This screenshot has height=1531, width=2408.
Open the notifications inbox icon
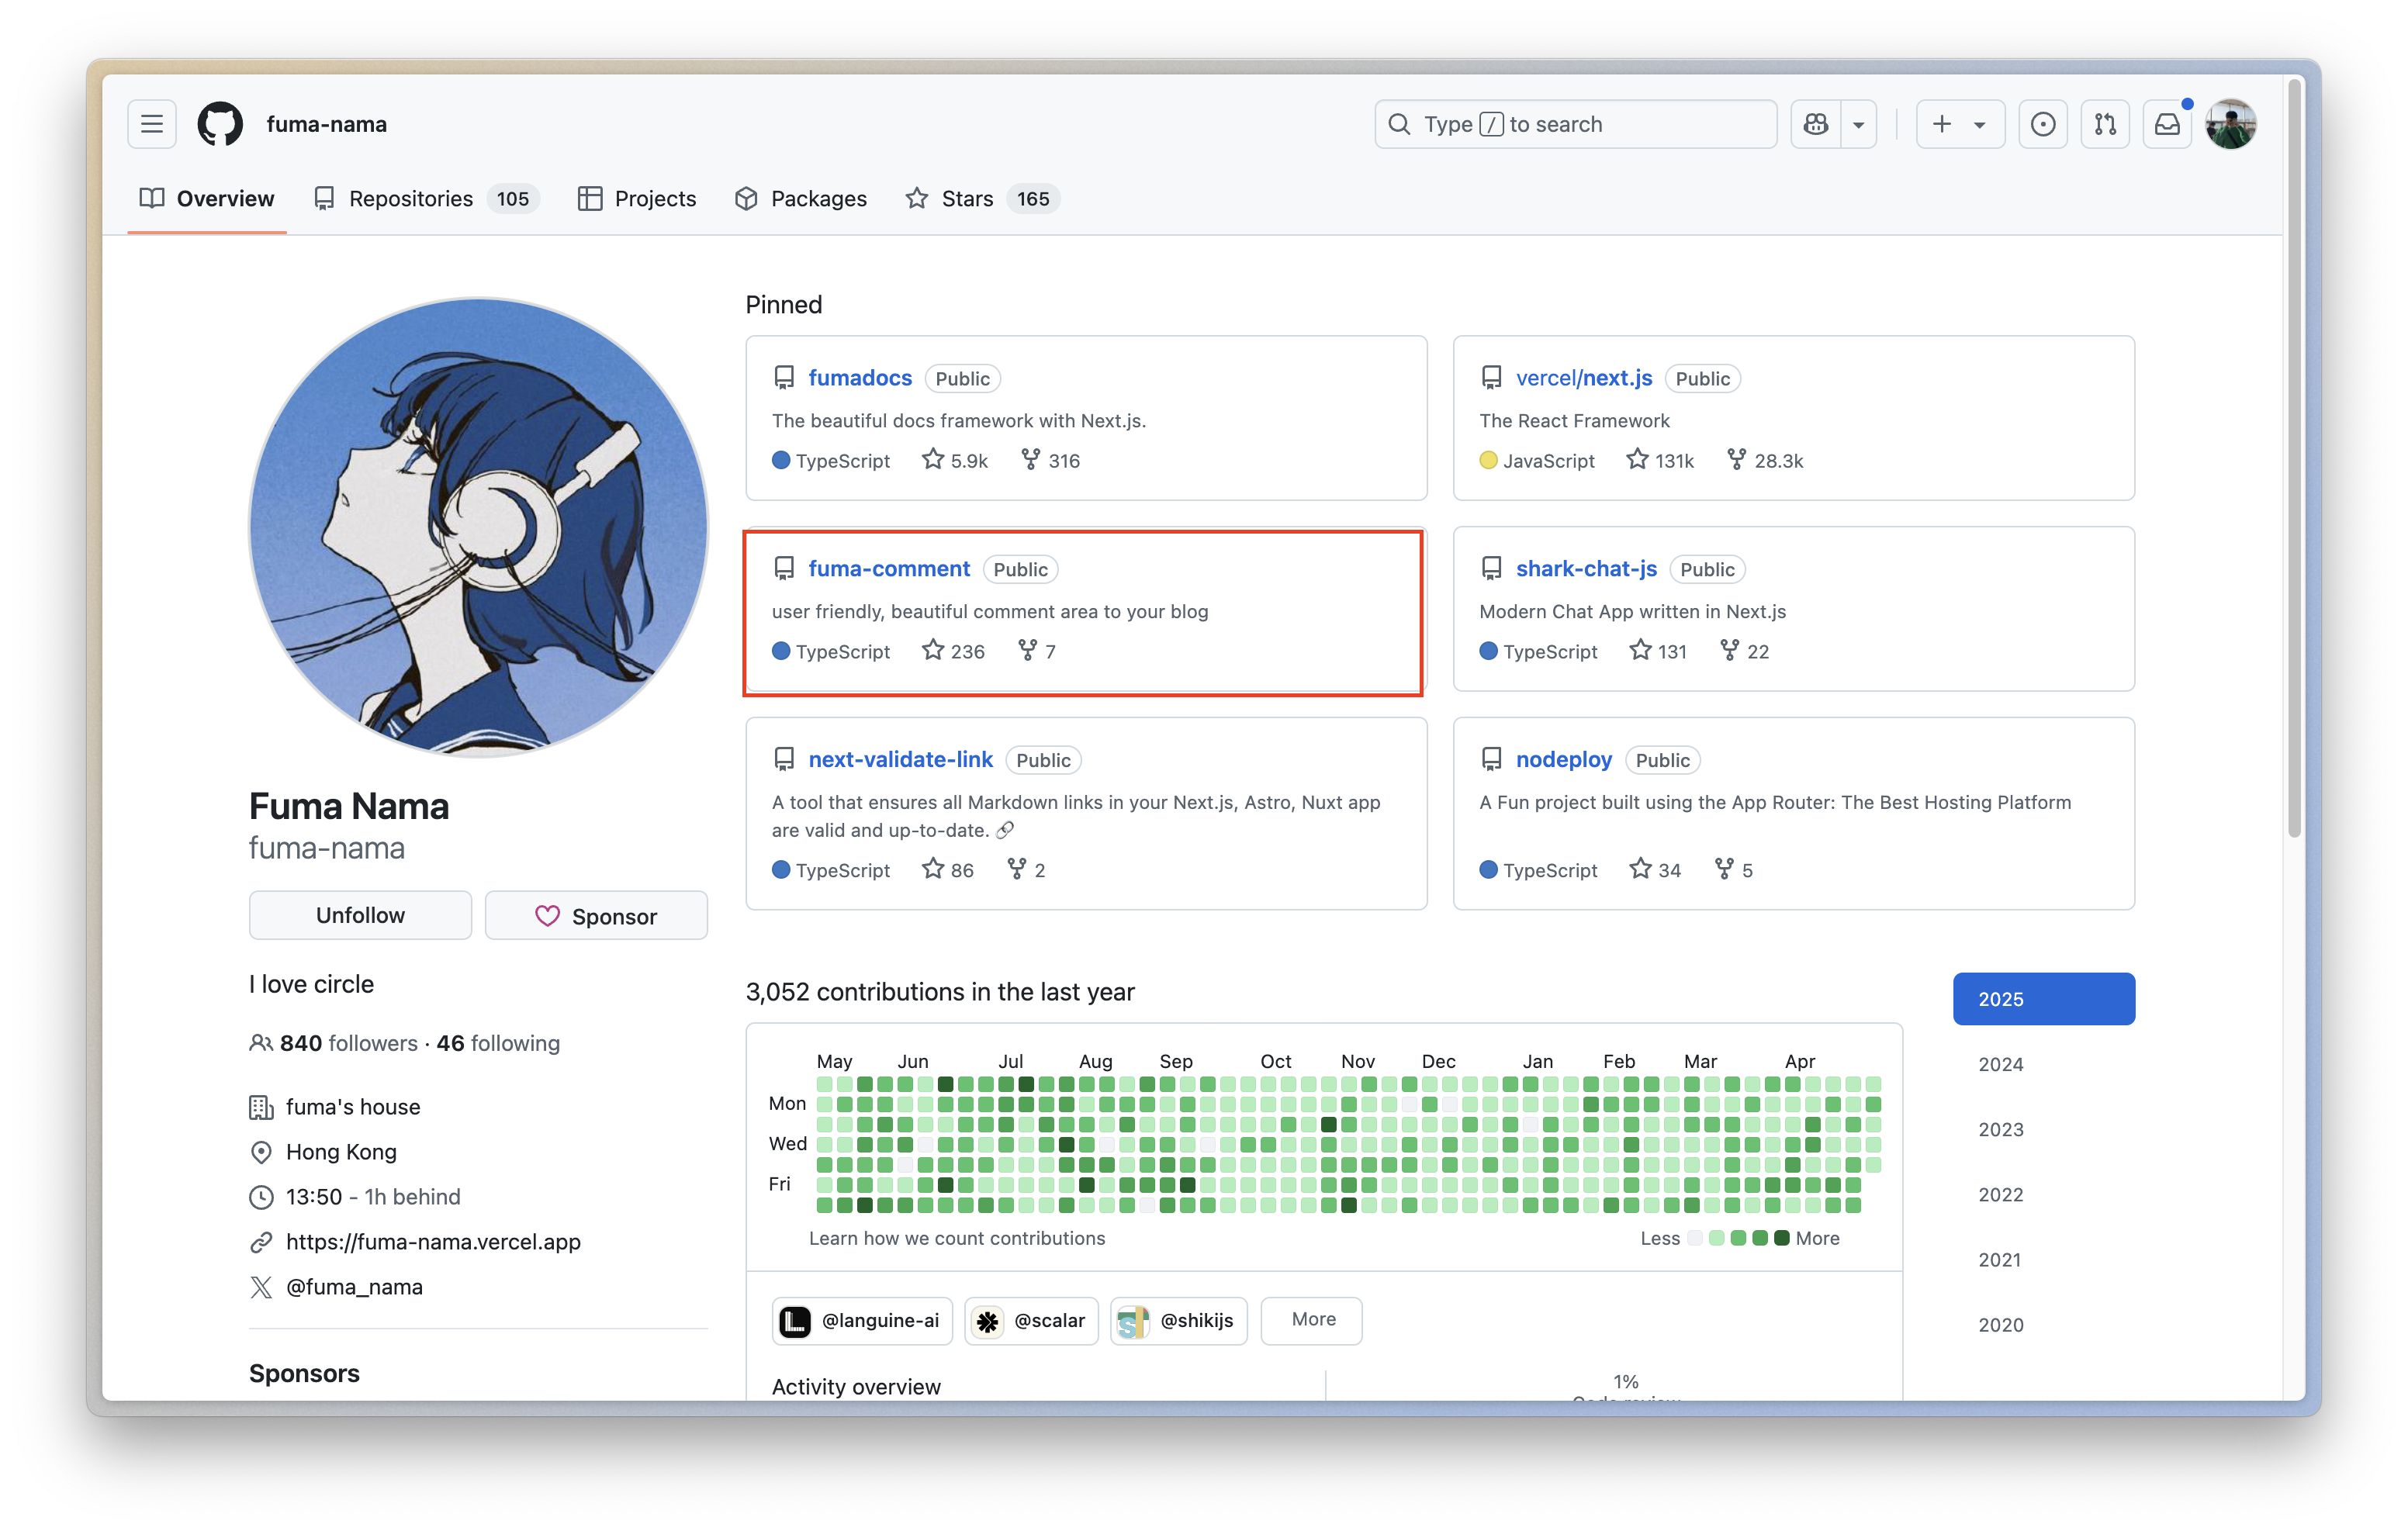(x=2167, y=124)
